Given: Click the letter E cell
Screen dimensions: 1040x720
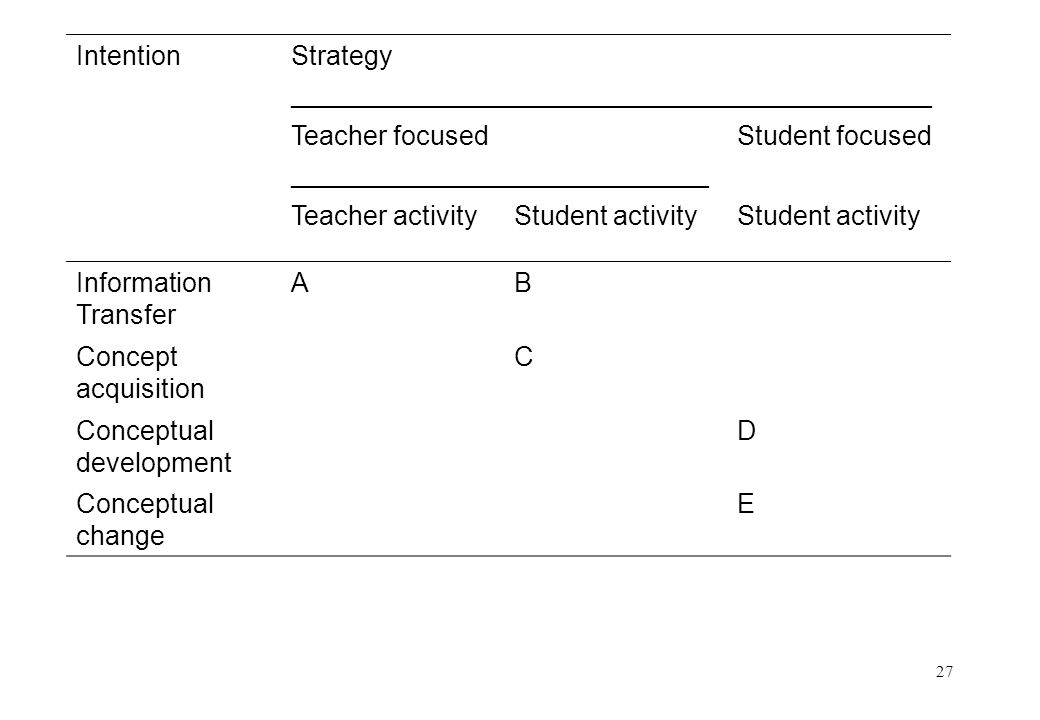Looking at the screenshot, I should pyautogui.click(x=746, y=504).
